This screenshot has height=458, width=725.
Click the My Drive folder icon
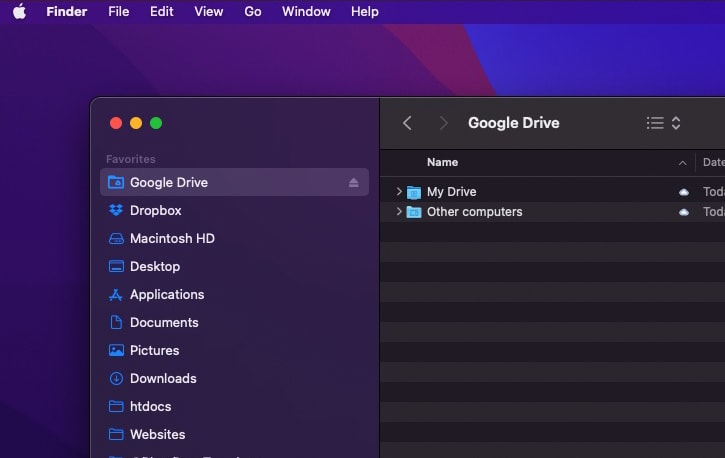point(414,192)
